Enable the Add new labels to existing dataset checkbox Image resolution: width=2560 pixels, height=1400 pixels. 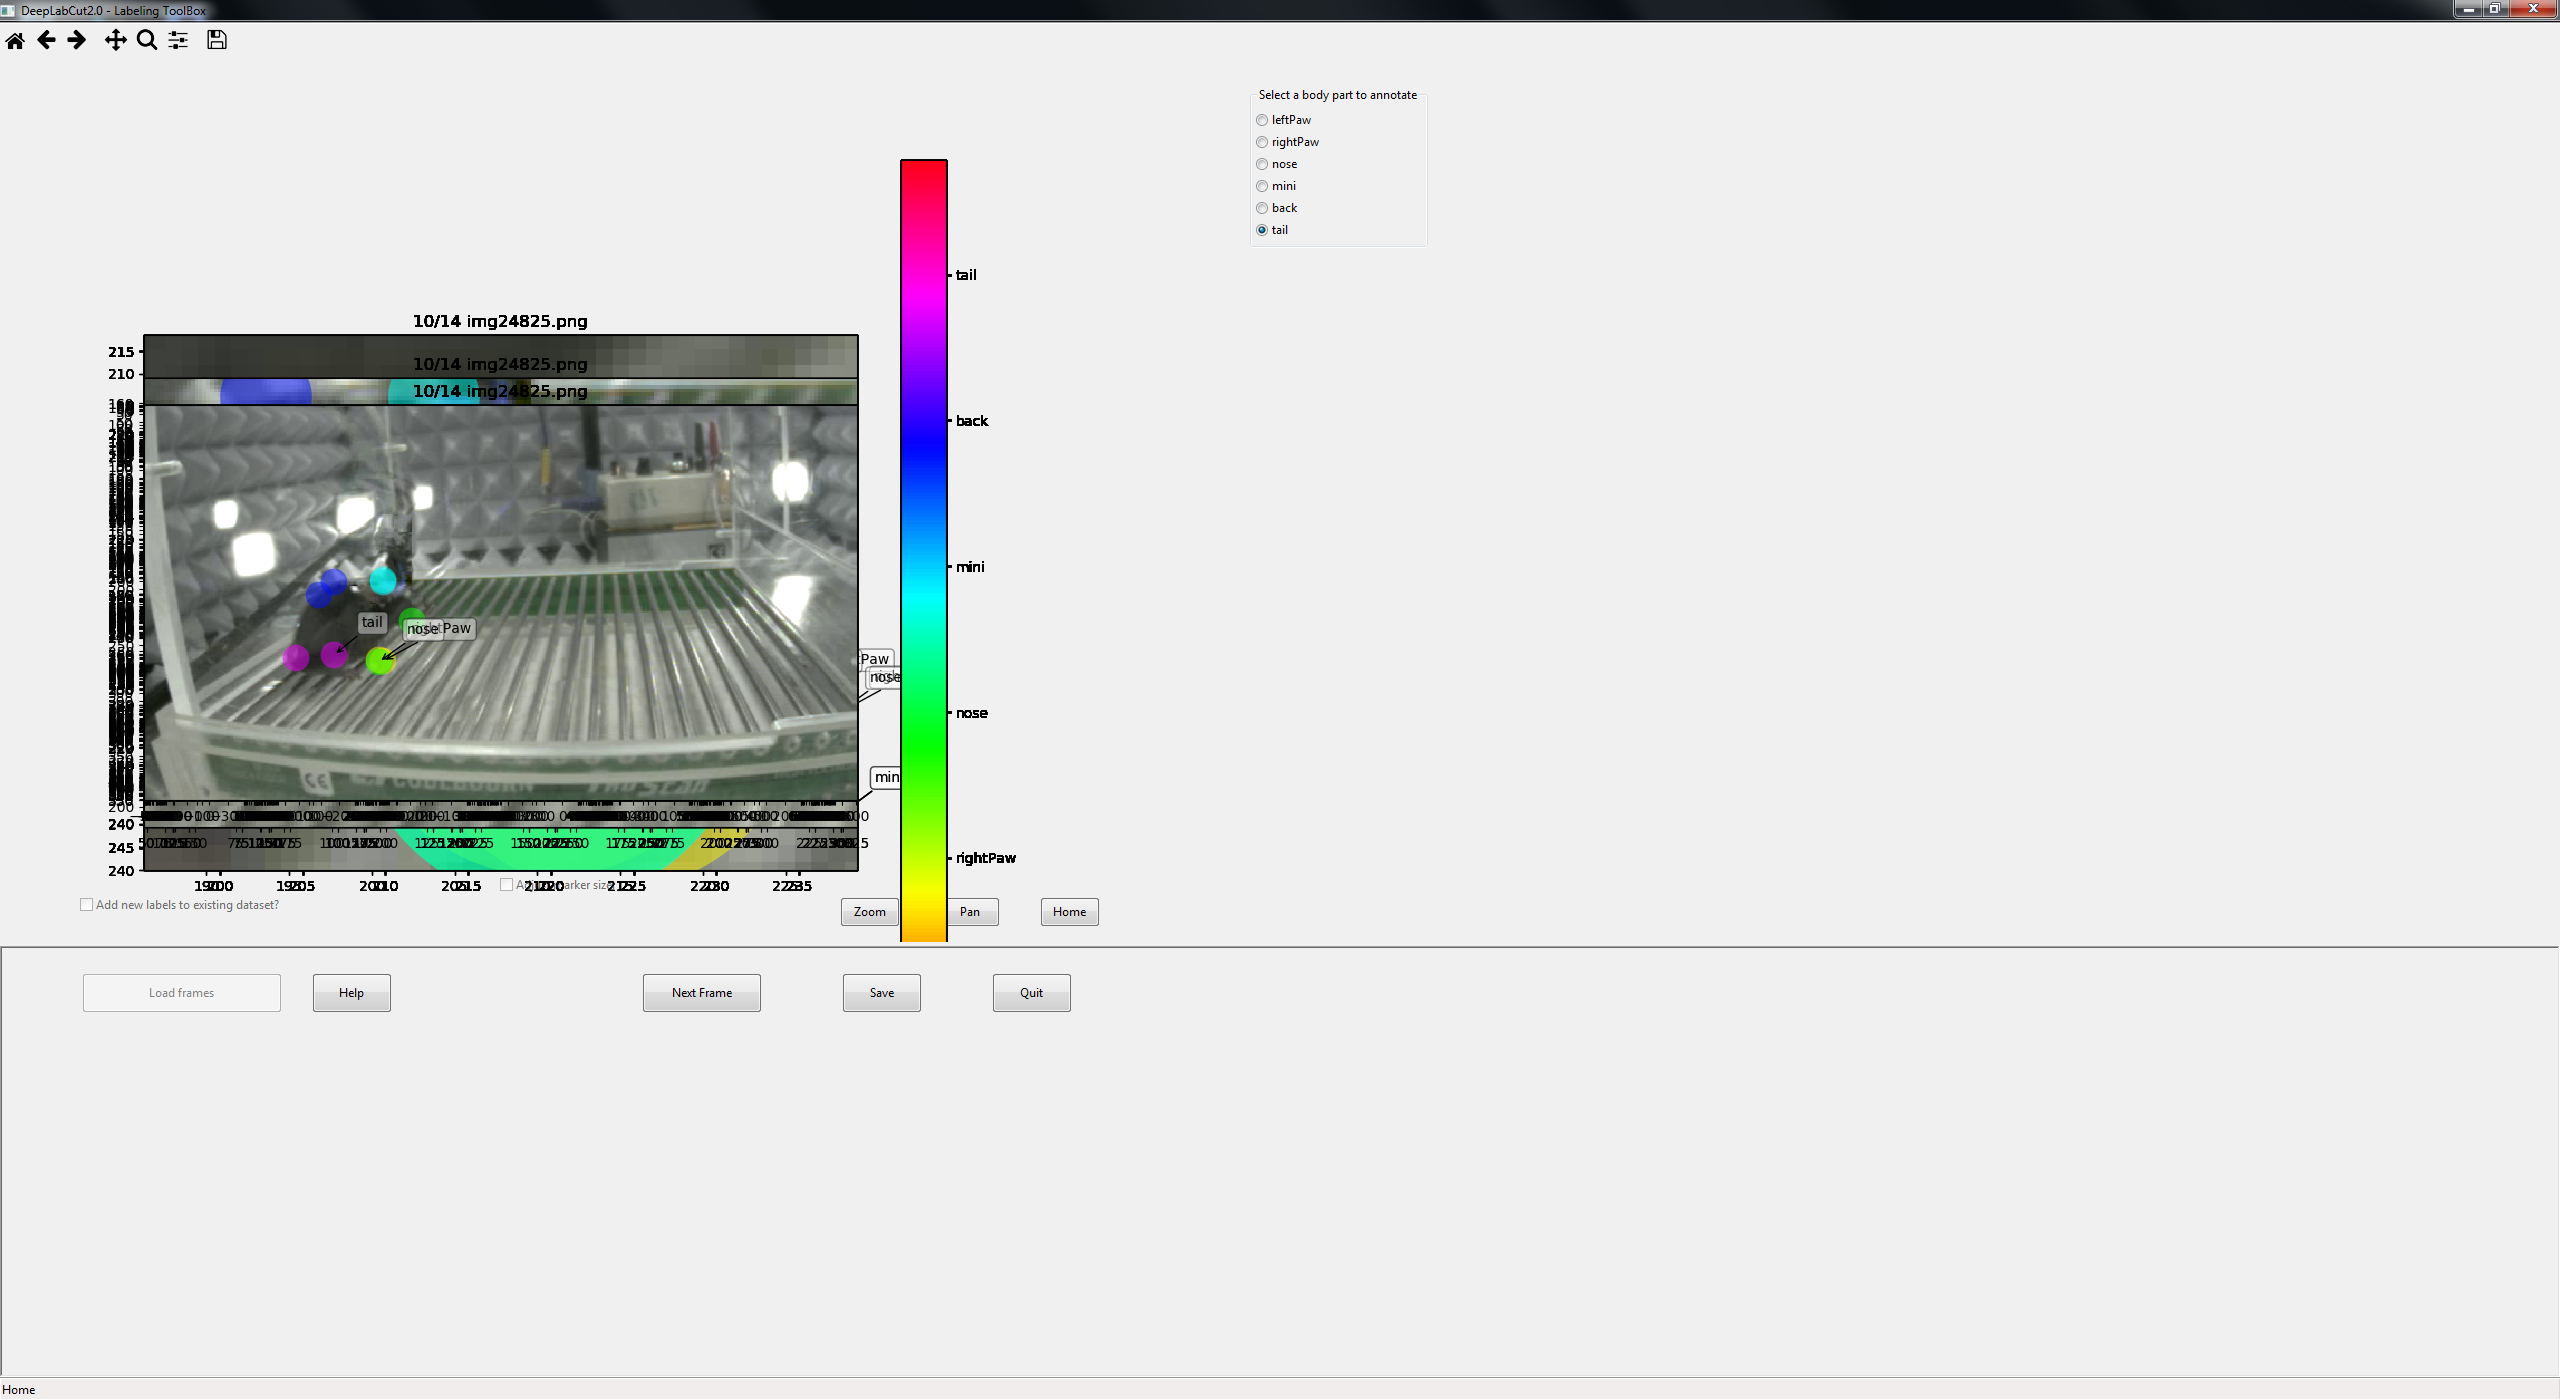click(87, 904)
